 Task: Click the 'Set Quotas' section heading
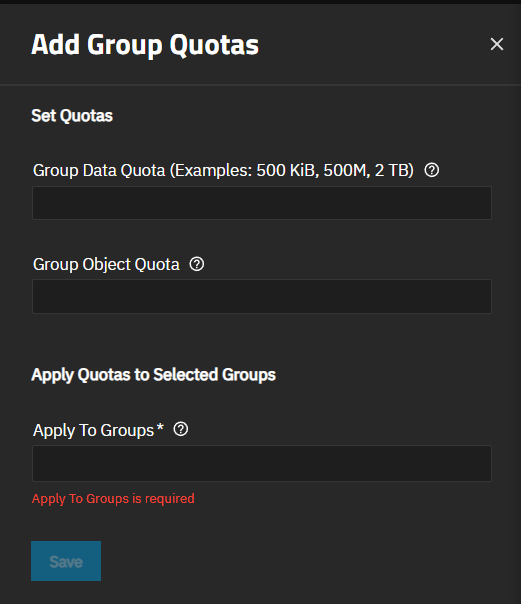(x=72, y=116)
